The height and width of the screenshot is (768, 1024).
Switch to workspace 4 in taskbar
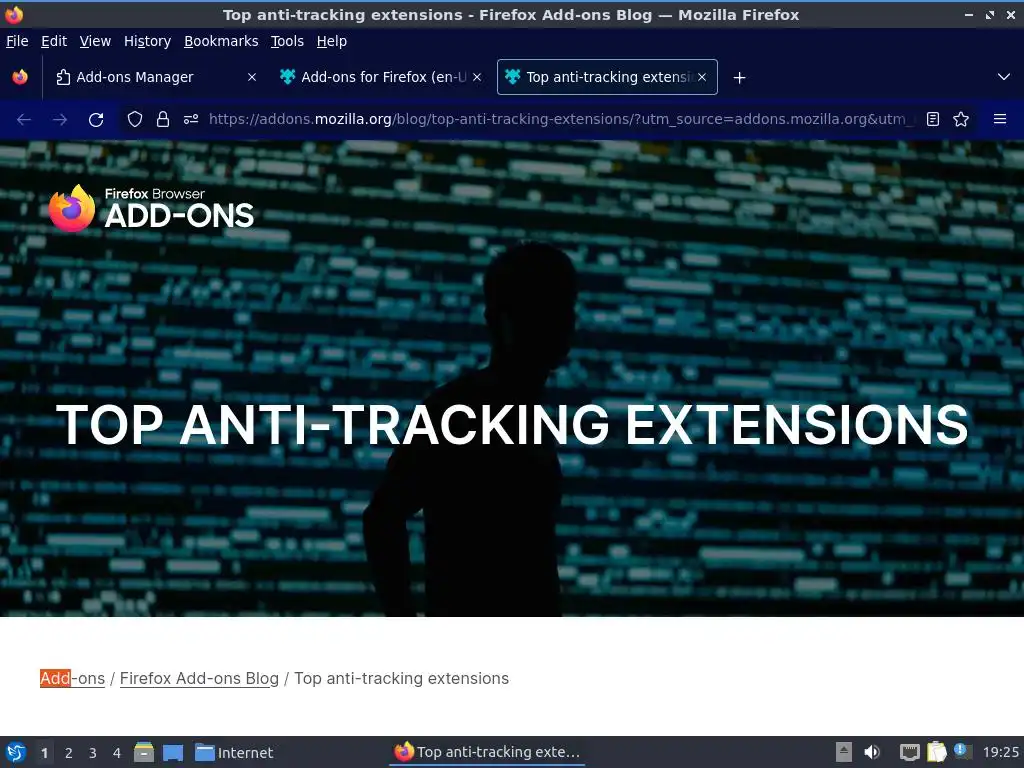[117, 753]
